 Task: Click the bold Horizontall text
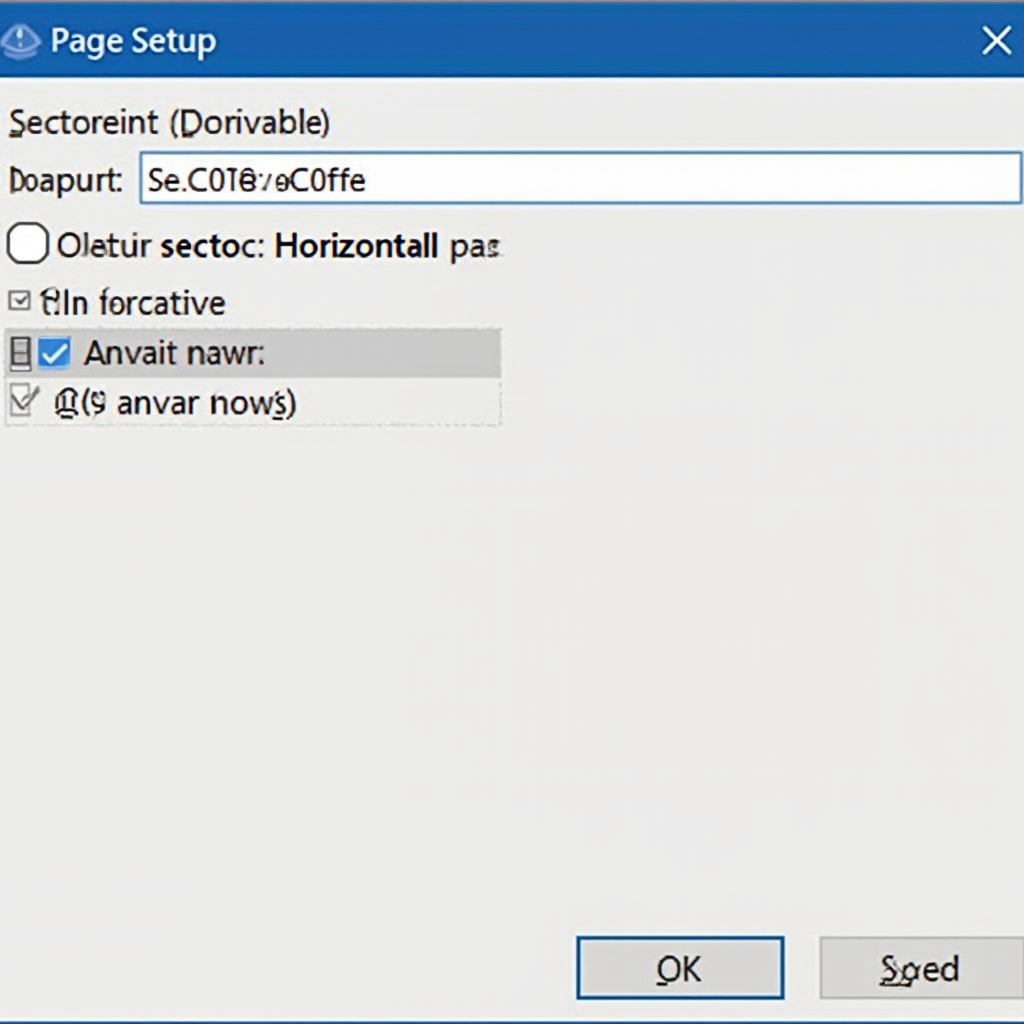(356, 245)
